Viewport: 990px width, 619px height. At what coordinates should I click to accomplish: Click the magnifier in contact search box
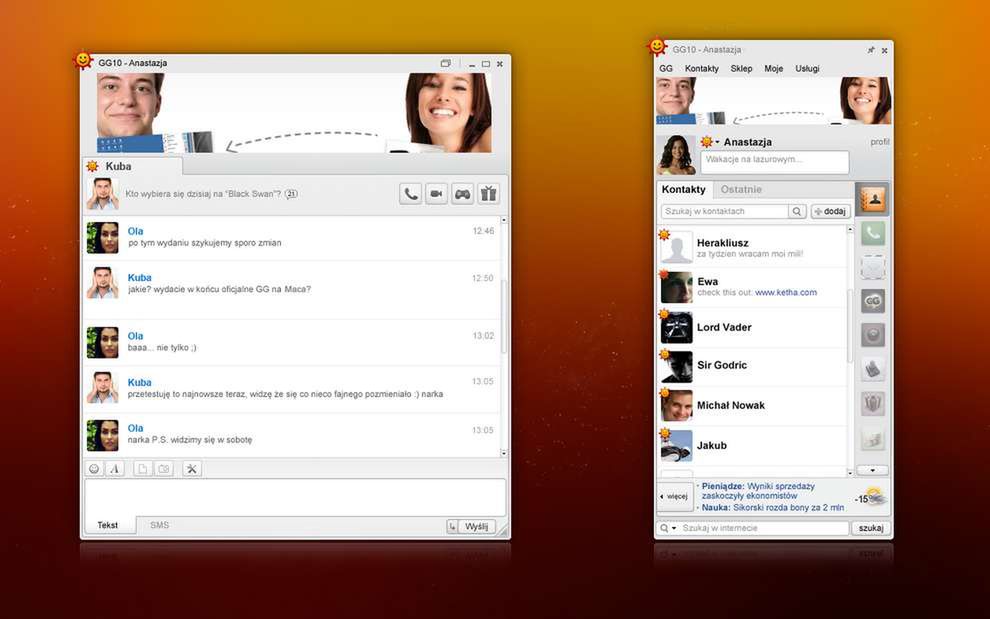coord(797,212)
